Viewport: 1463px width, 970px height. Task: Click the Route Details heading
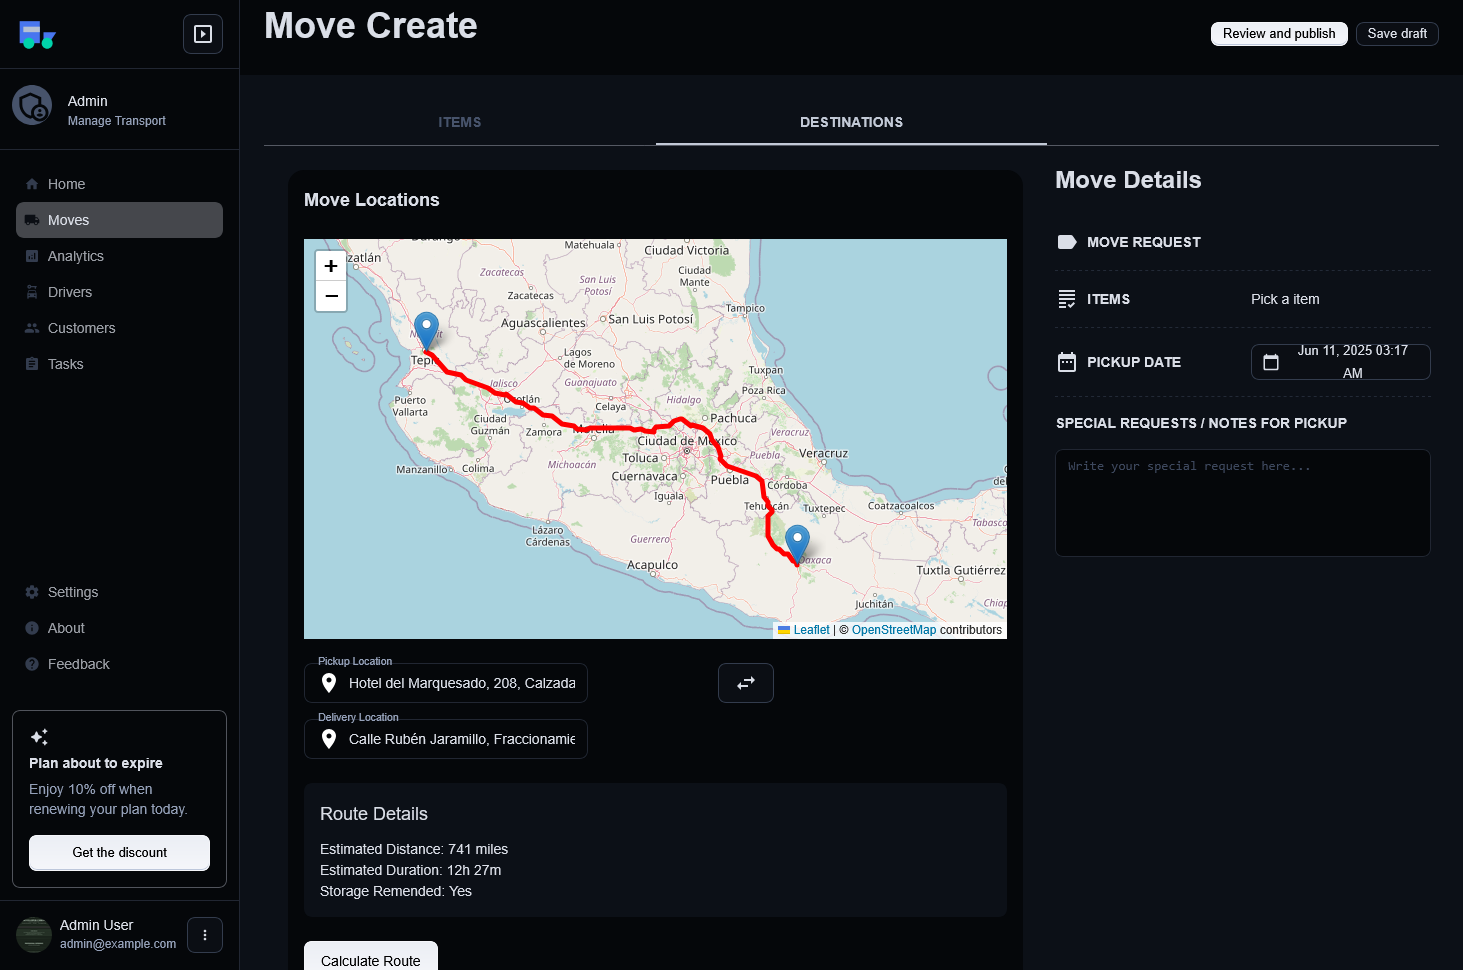pos(374,814)
